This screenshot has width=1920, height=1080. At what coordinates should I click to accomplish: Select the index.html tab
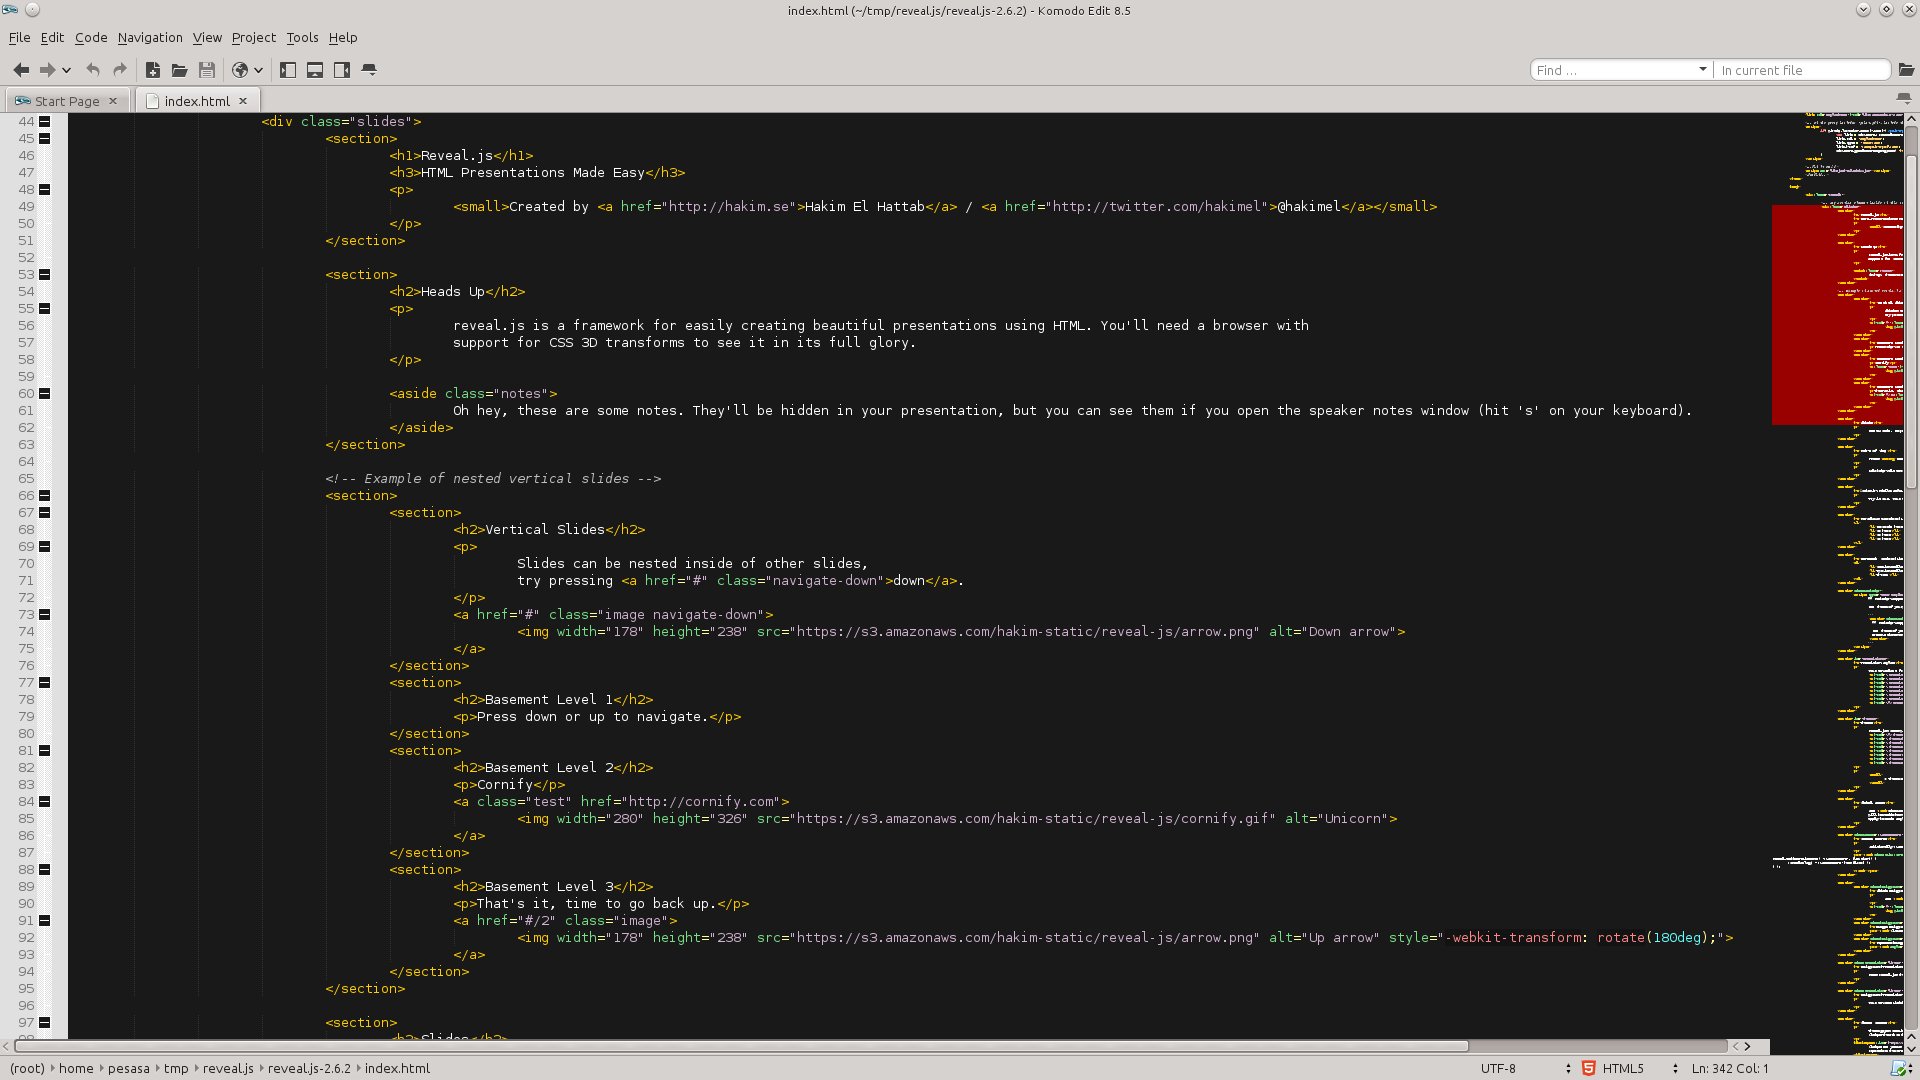197,101
